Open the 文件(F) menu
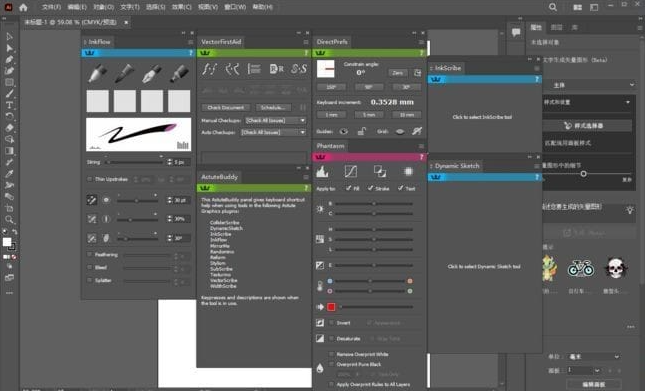 [51, 7]
